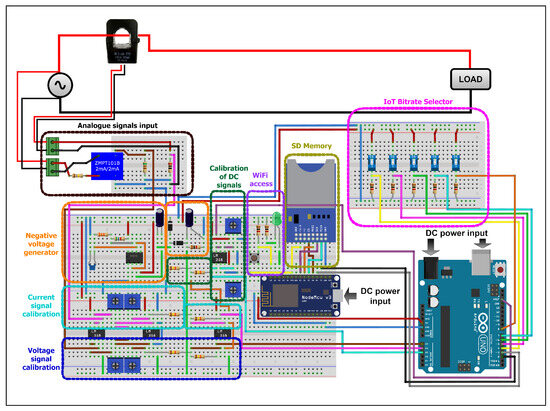Click the 'Voltage signal calibration' label
550x411 pixels.
(41, 359)
